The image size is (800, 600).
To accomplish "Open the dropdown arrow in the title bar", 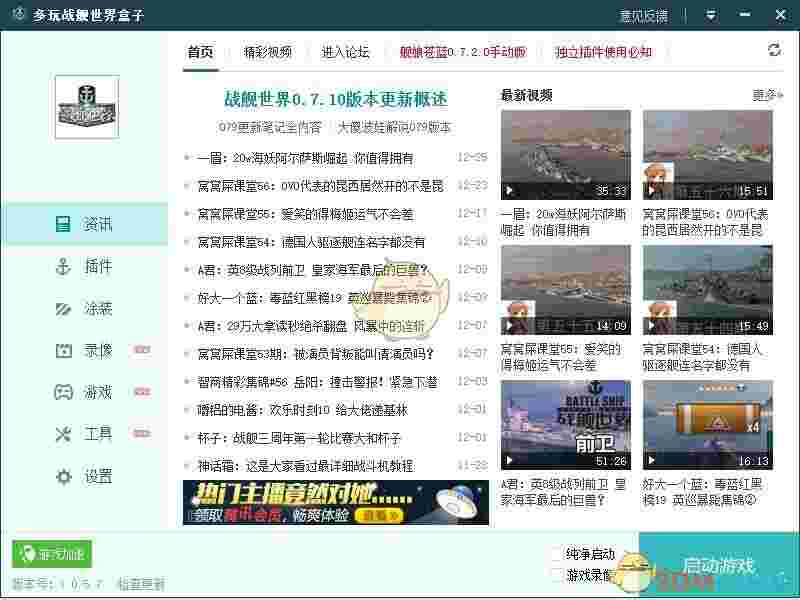I will pyautogui.click(x=712, y=15).
